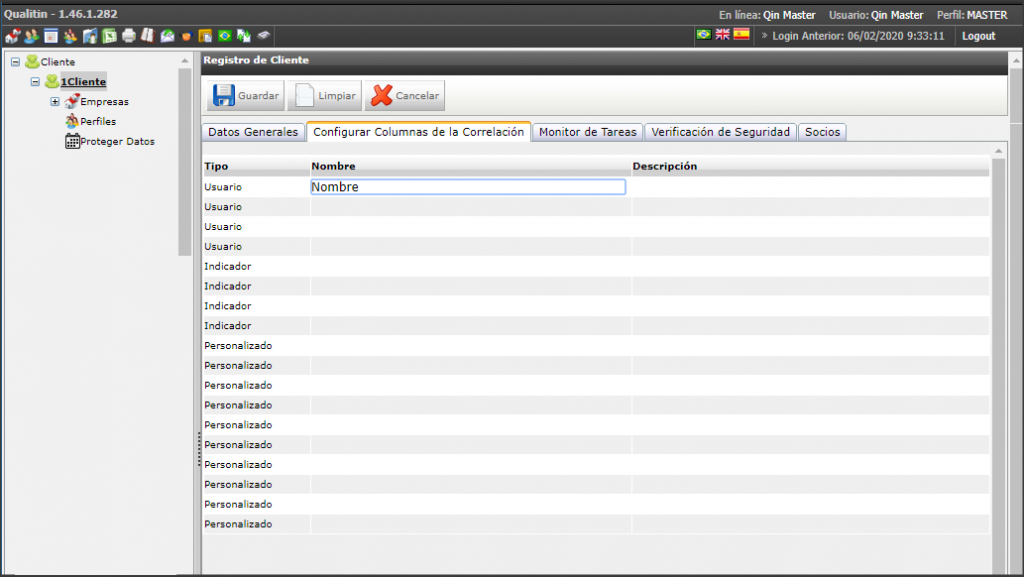Open Verificación de Seguridad tab
1024x577 pixels.
pos(720,132)
